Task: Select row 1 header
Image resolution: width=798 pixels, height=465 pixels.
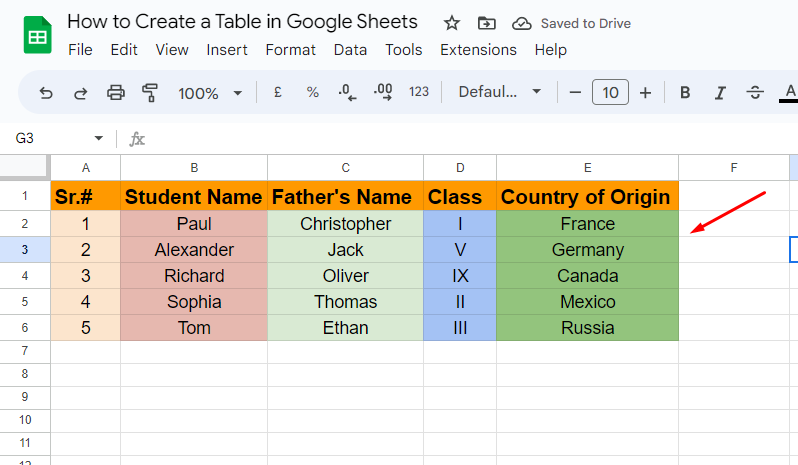Action: tap(25, 195)
